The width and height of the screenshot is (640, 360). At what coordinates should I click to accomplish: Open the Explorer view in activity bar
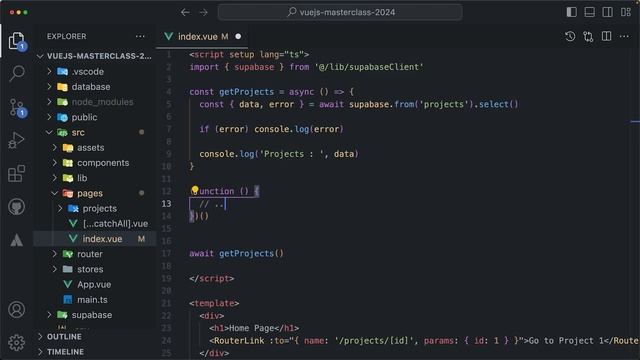(x=17, y=41)
